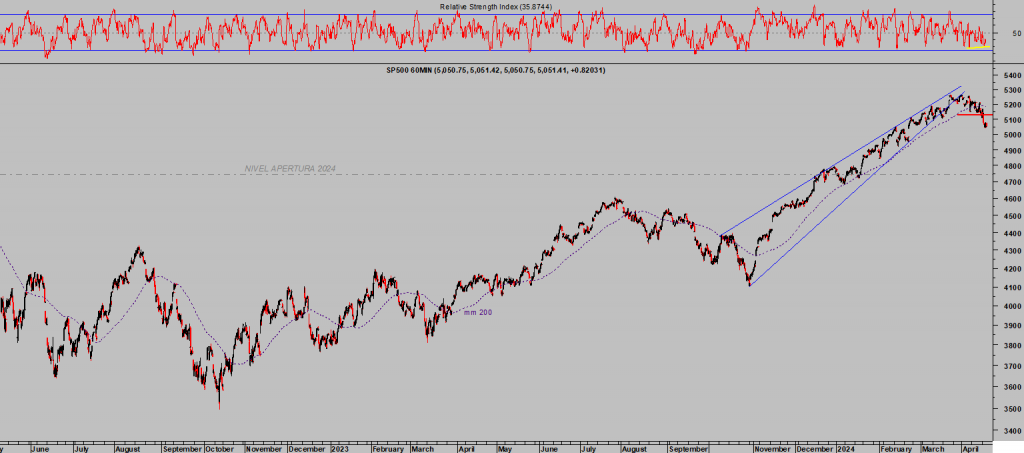
Task: Click the 4900 price axis label
Action: pyautogui.click(x=1011, y=151)
